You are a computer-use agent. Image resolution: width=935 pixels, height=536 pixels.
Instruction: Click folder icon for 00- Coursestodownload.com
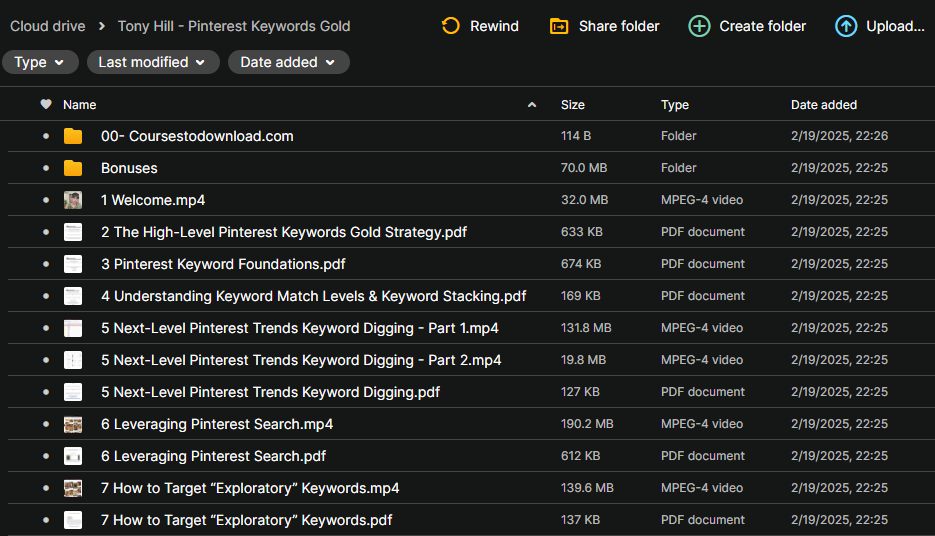point(73,136)
